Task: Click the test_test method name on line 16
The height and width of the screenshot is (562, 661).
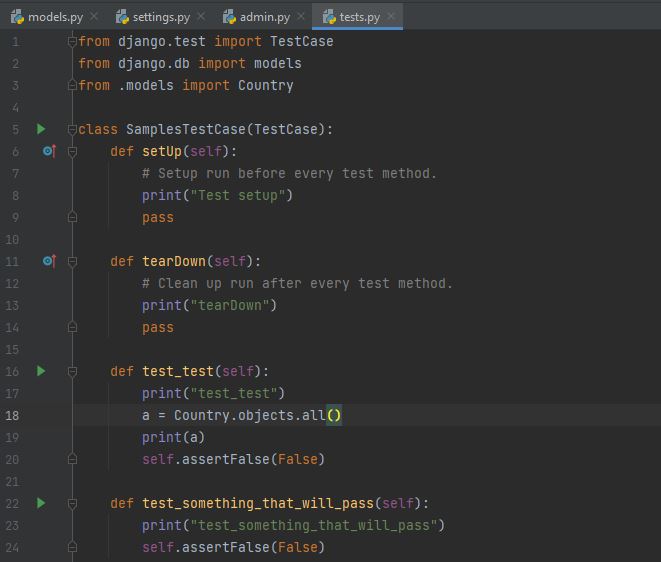Action: click(178, 371)
